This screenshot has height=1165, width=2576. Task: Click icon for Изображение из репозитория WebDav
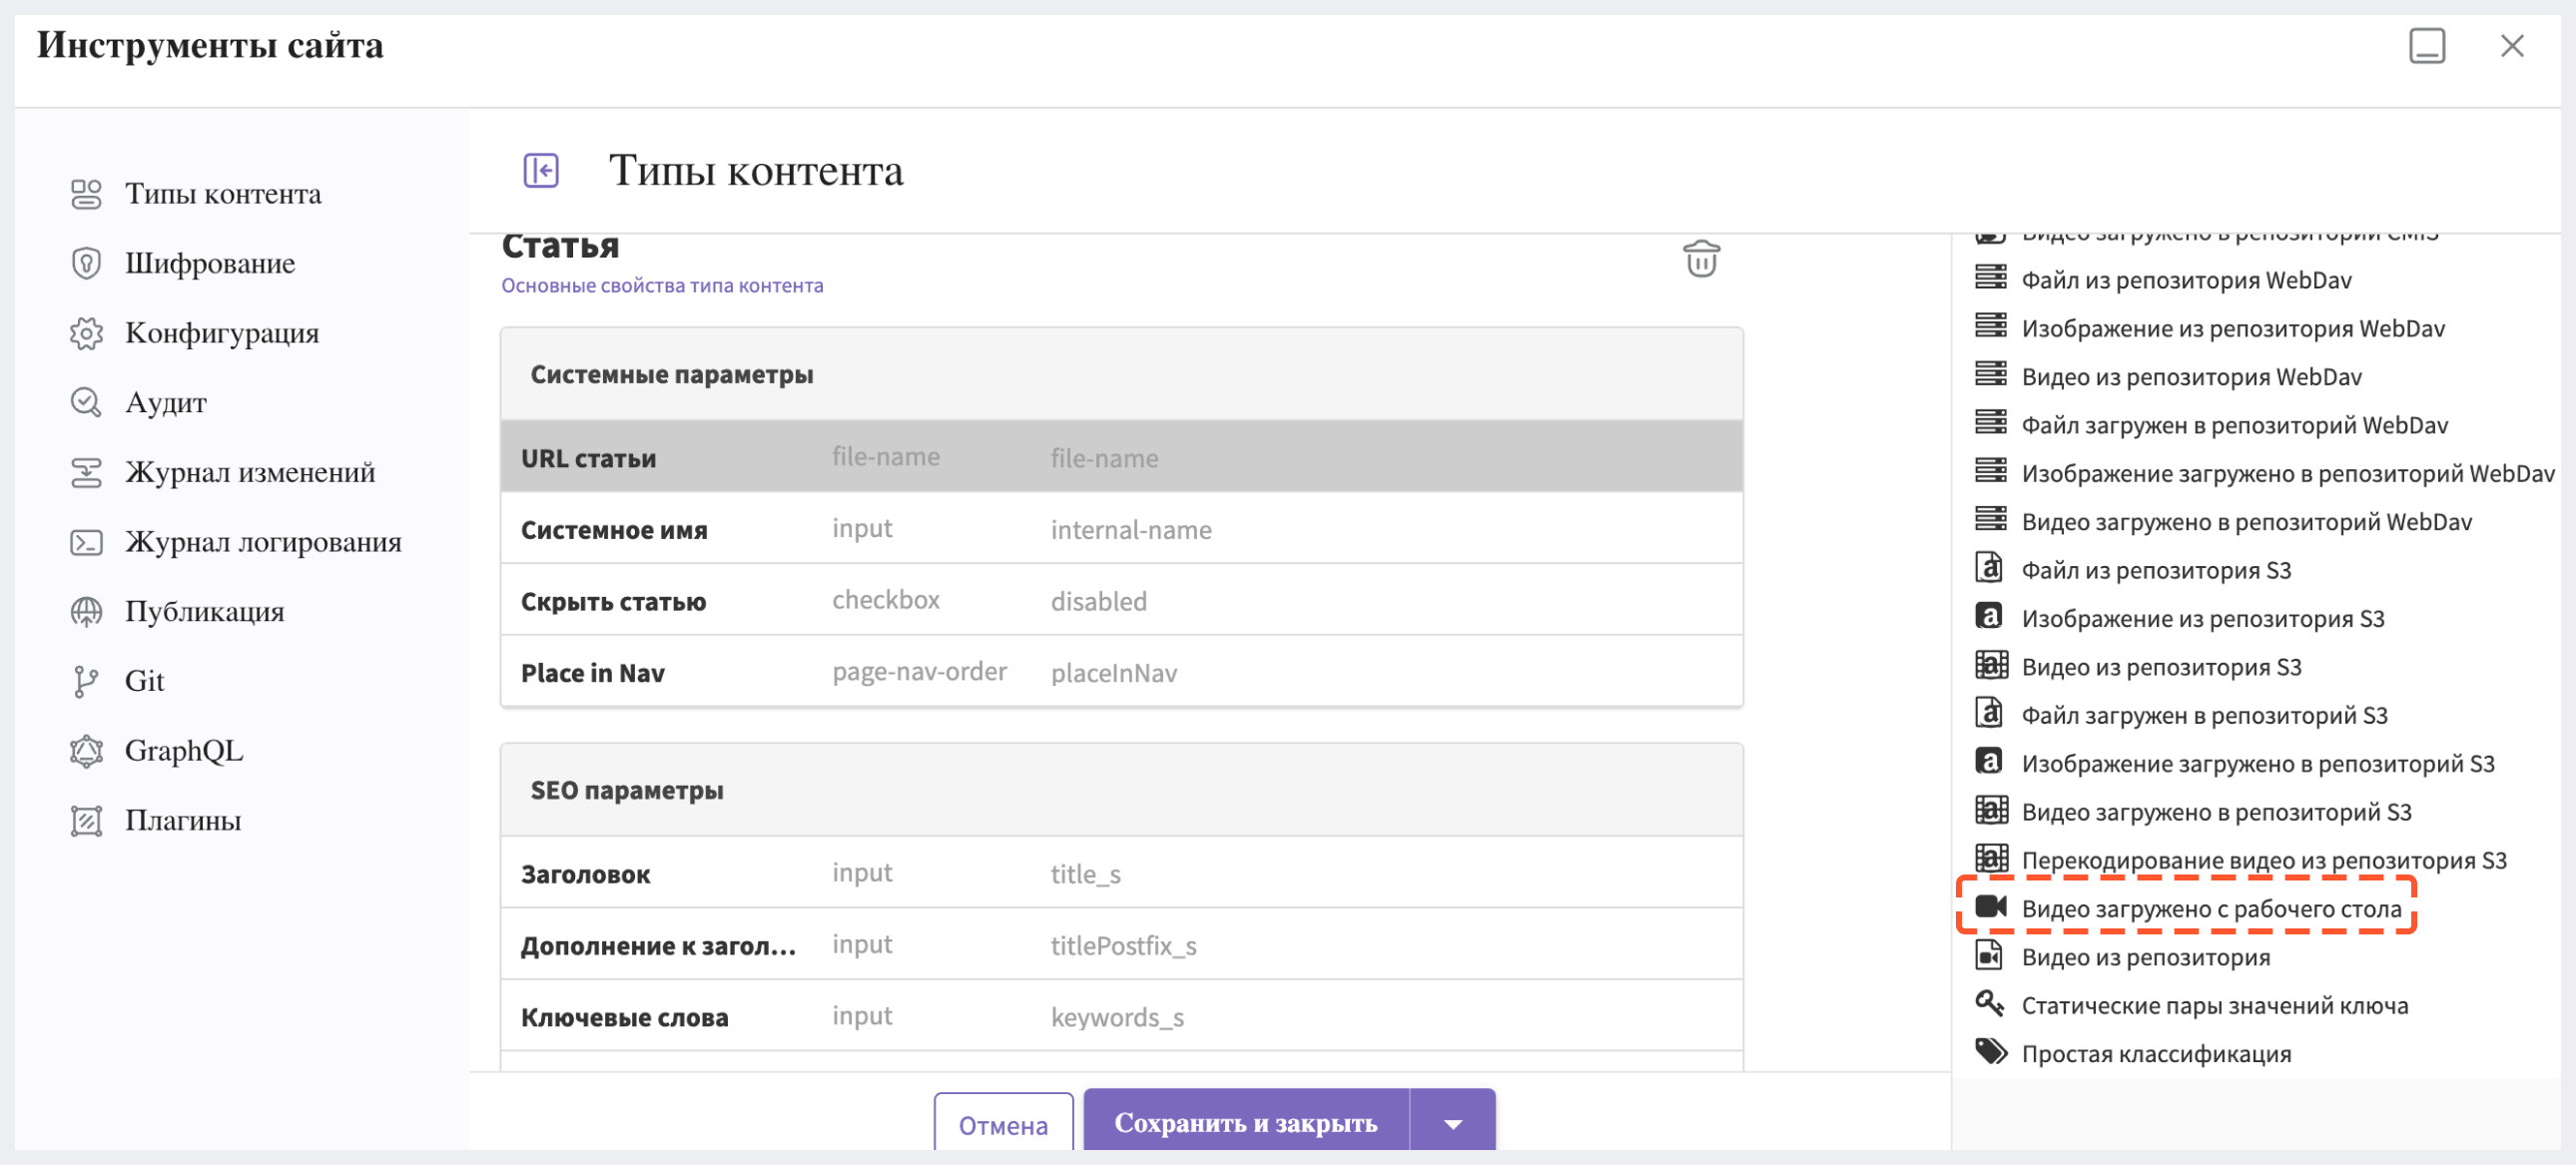1990,325
